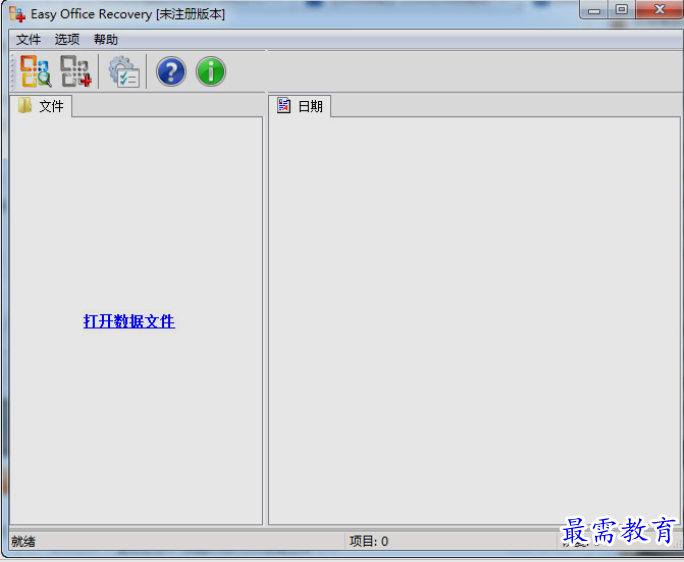
Task: Maximize the Easy Office Recovery window
Action: click(622, 10)
